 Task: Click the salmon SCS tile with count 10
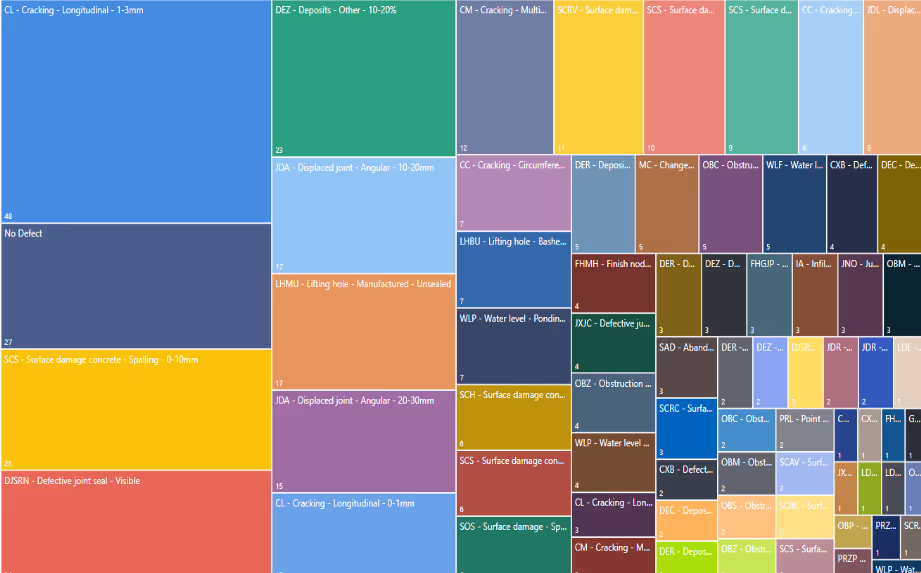click(684, 77)
